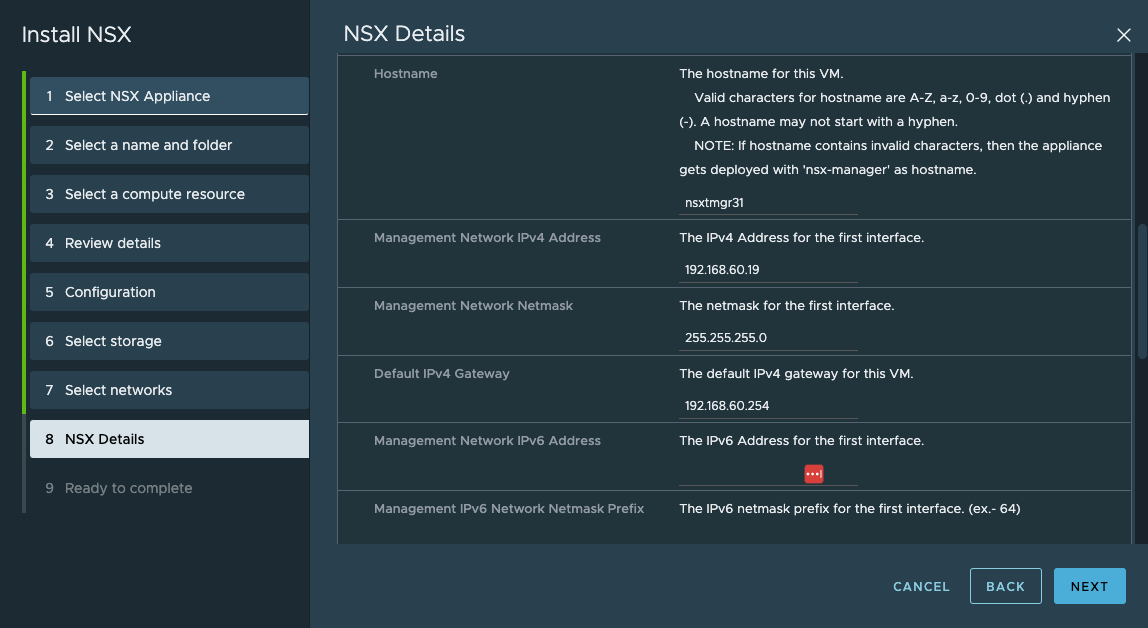Click the Install NSX title
1148x628 pixels.
[76, 34]
